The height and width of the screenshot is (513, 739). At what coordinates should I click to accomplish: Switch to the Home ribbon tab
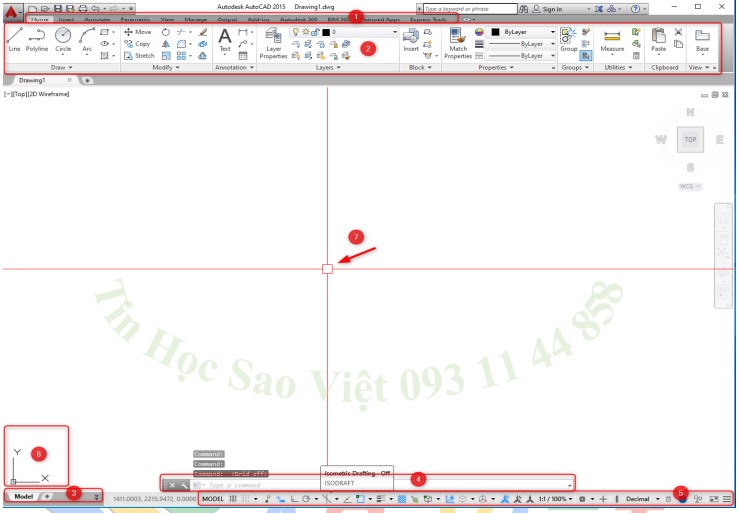pos(40,20)
